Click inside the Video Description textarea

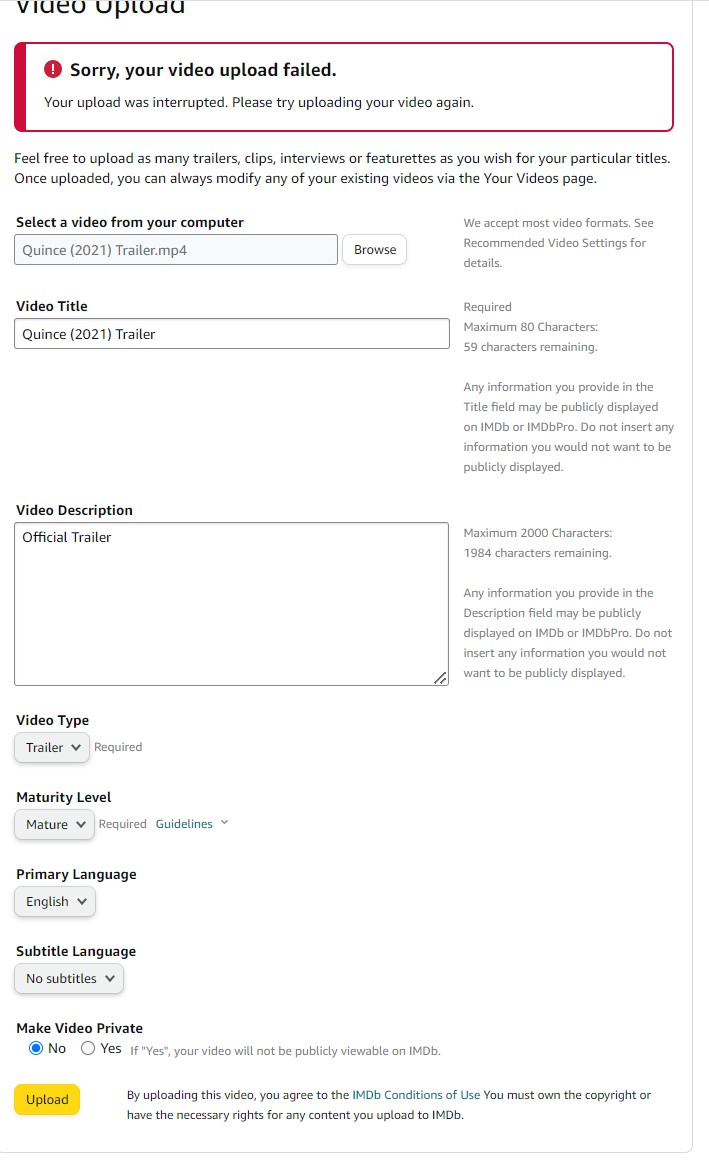coord(232,604)
